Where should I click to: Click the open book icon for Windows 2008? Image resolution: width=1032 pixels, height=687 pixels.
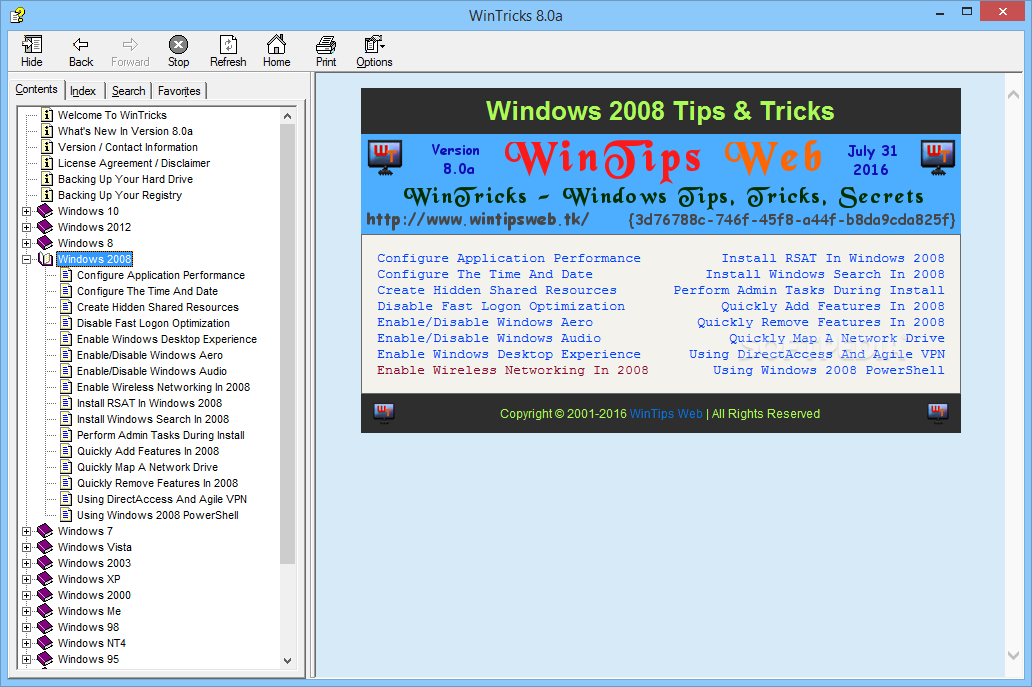tap(45, 259)
